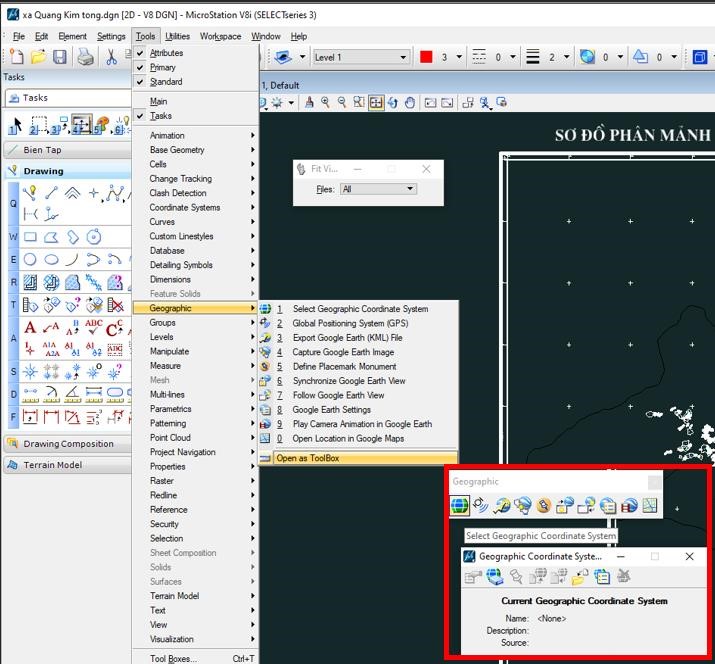Uncheck Attributes in the Tools menu

(165, 53)
